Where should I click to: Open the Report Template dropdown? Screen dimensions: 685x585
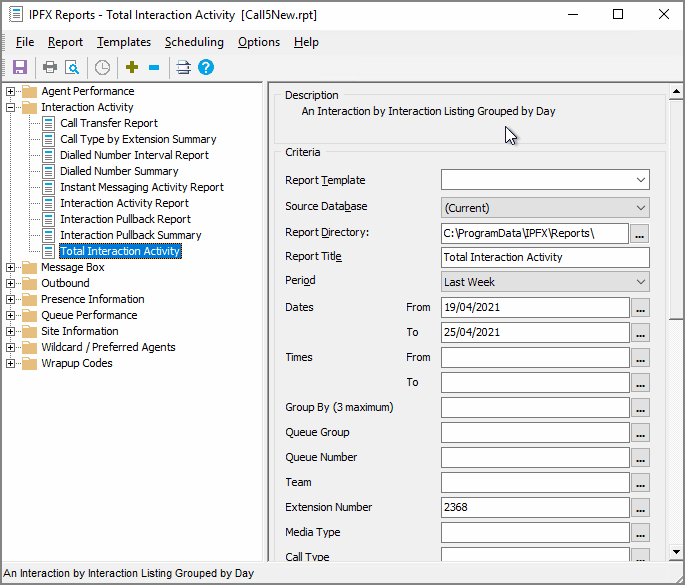(640, 180)
